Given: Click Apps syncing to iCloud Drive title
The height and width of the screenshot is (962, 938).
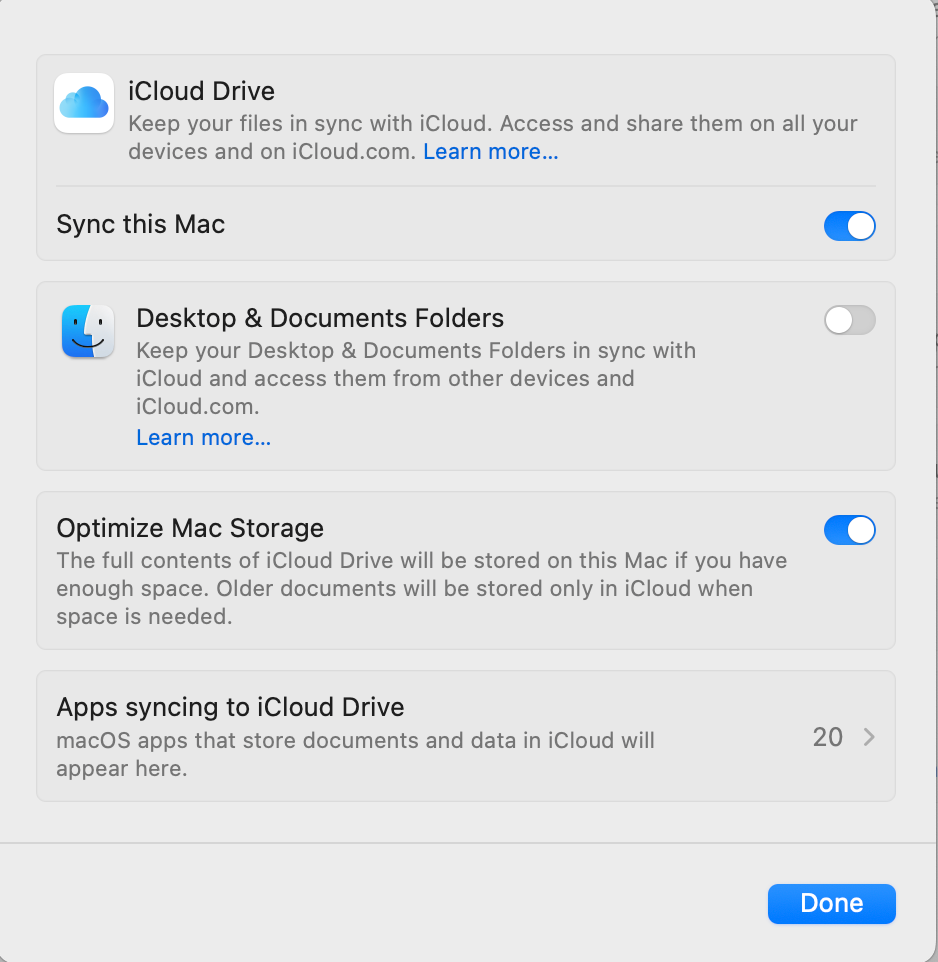Looking at the screenshot, I should [x=231, y=707].
